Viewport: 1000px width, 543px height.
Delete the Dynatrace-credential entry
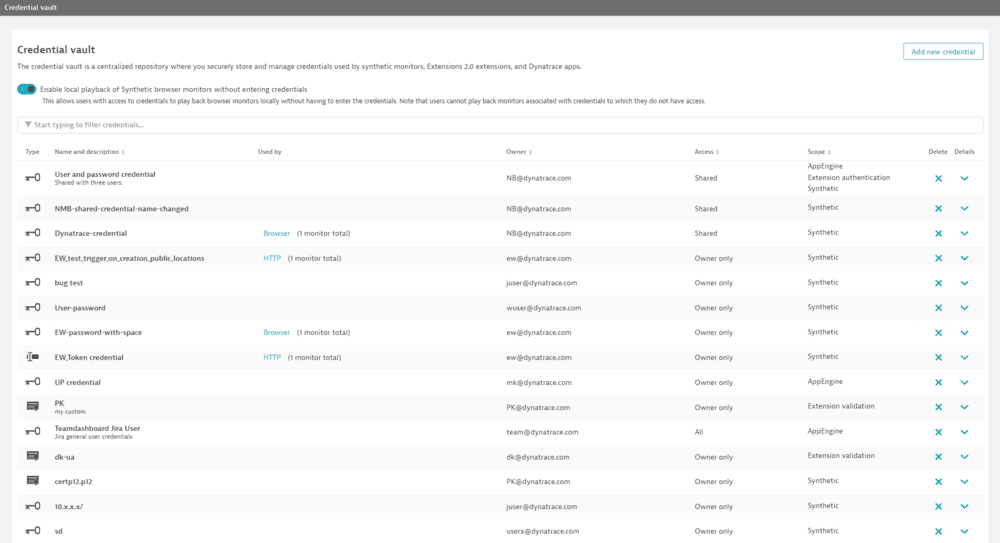coord(938,234)
